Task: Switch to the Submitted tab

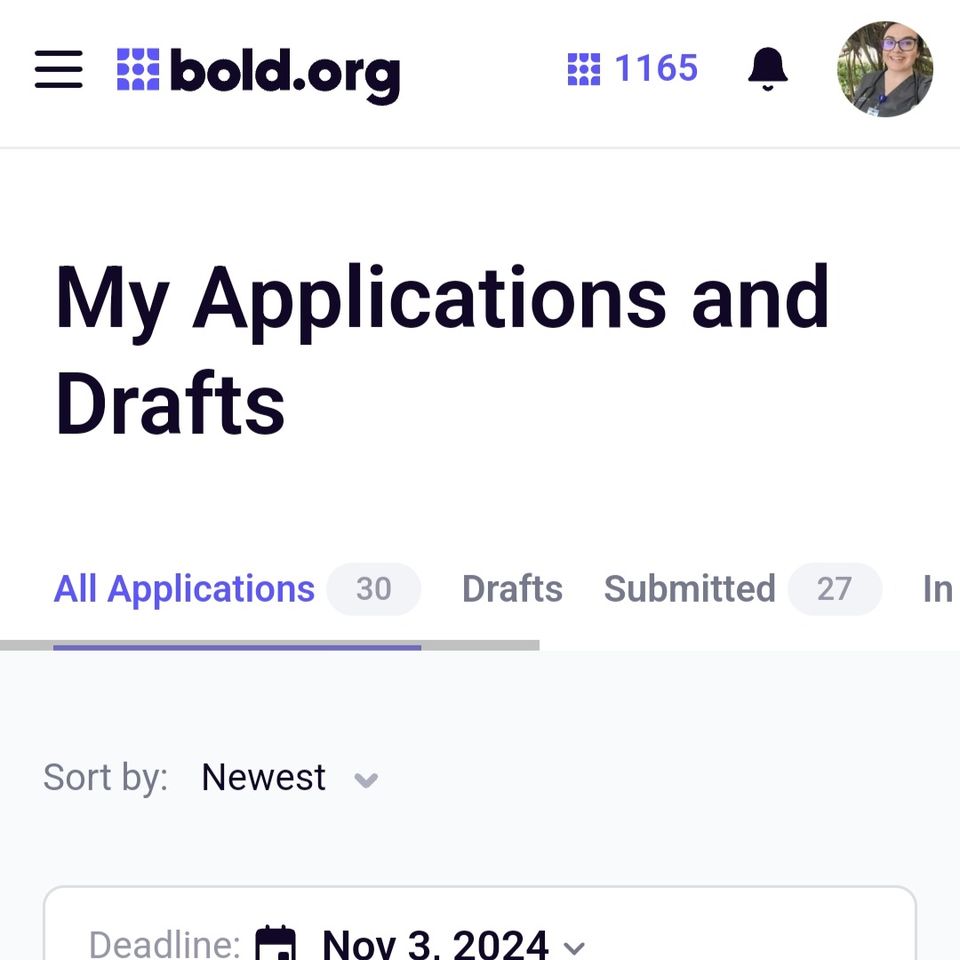Action: tap(689, 589)
